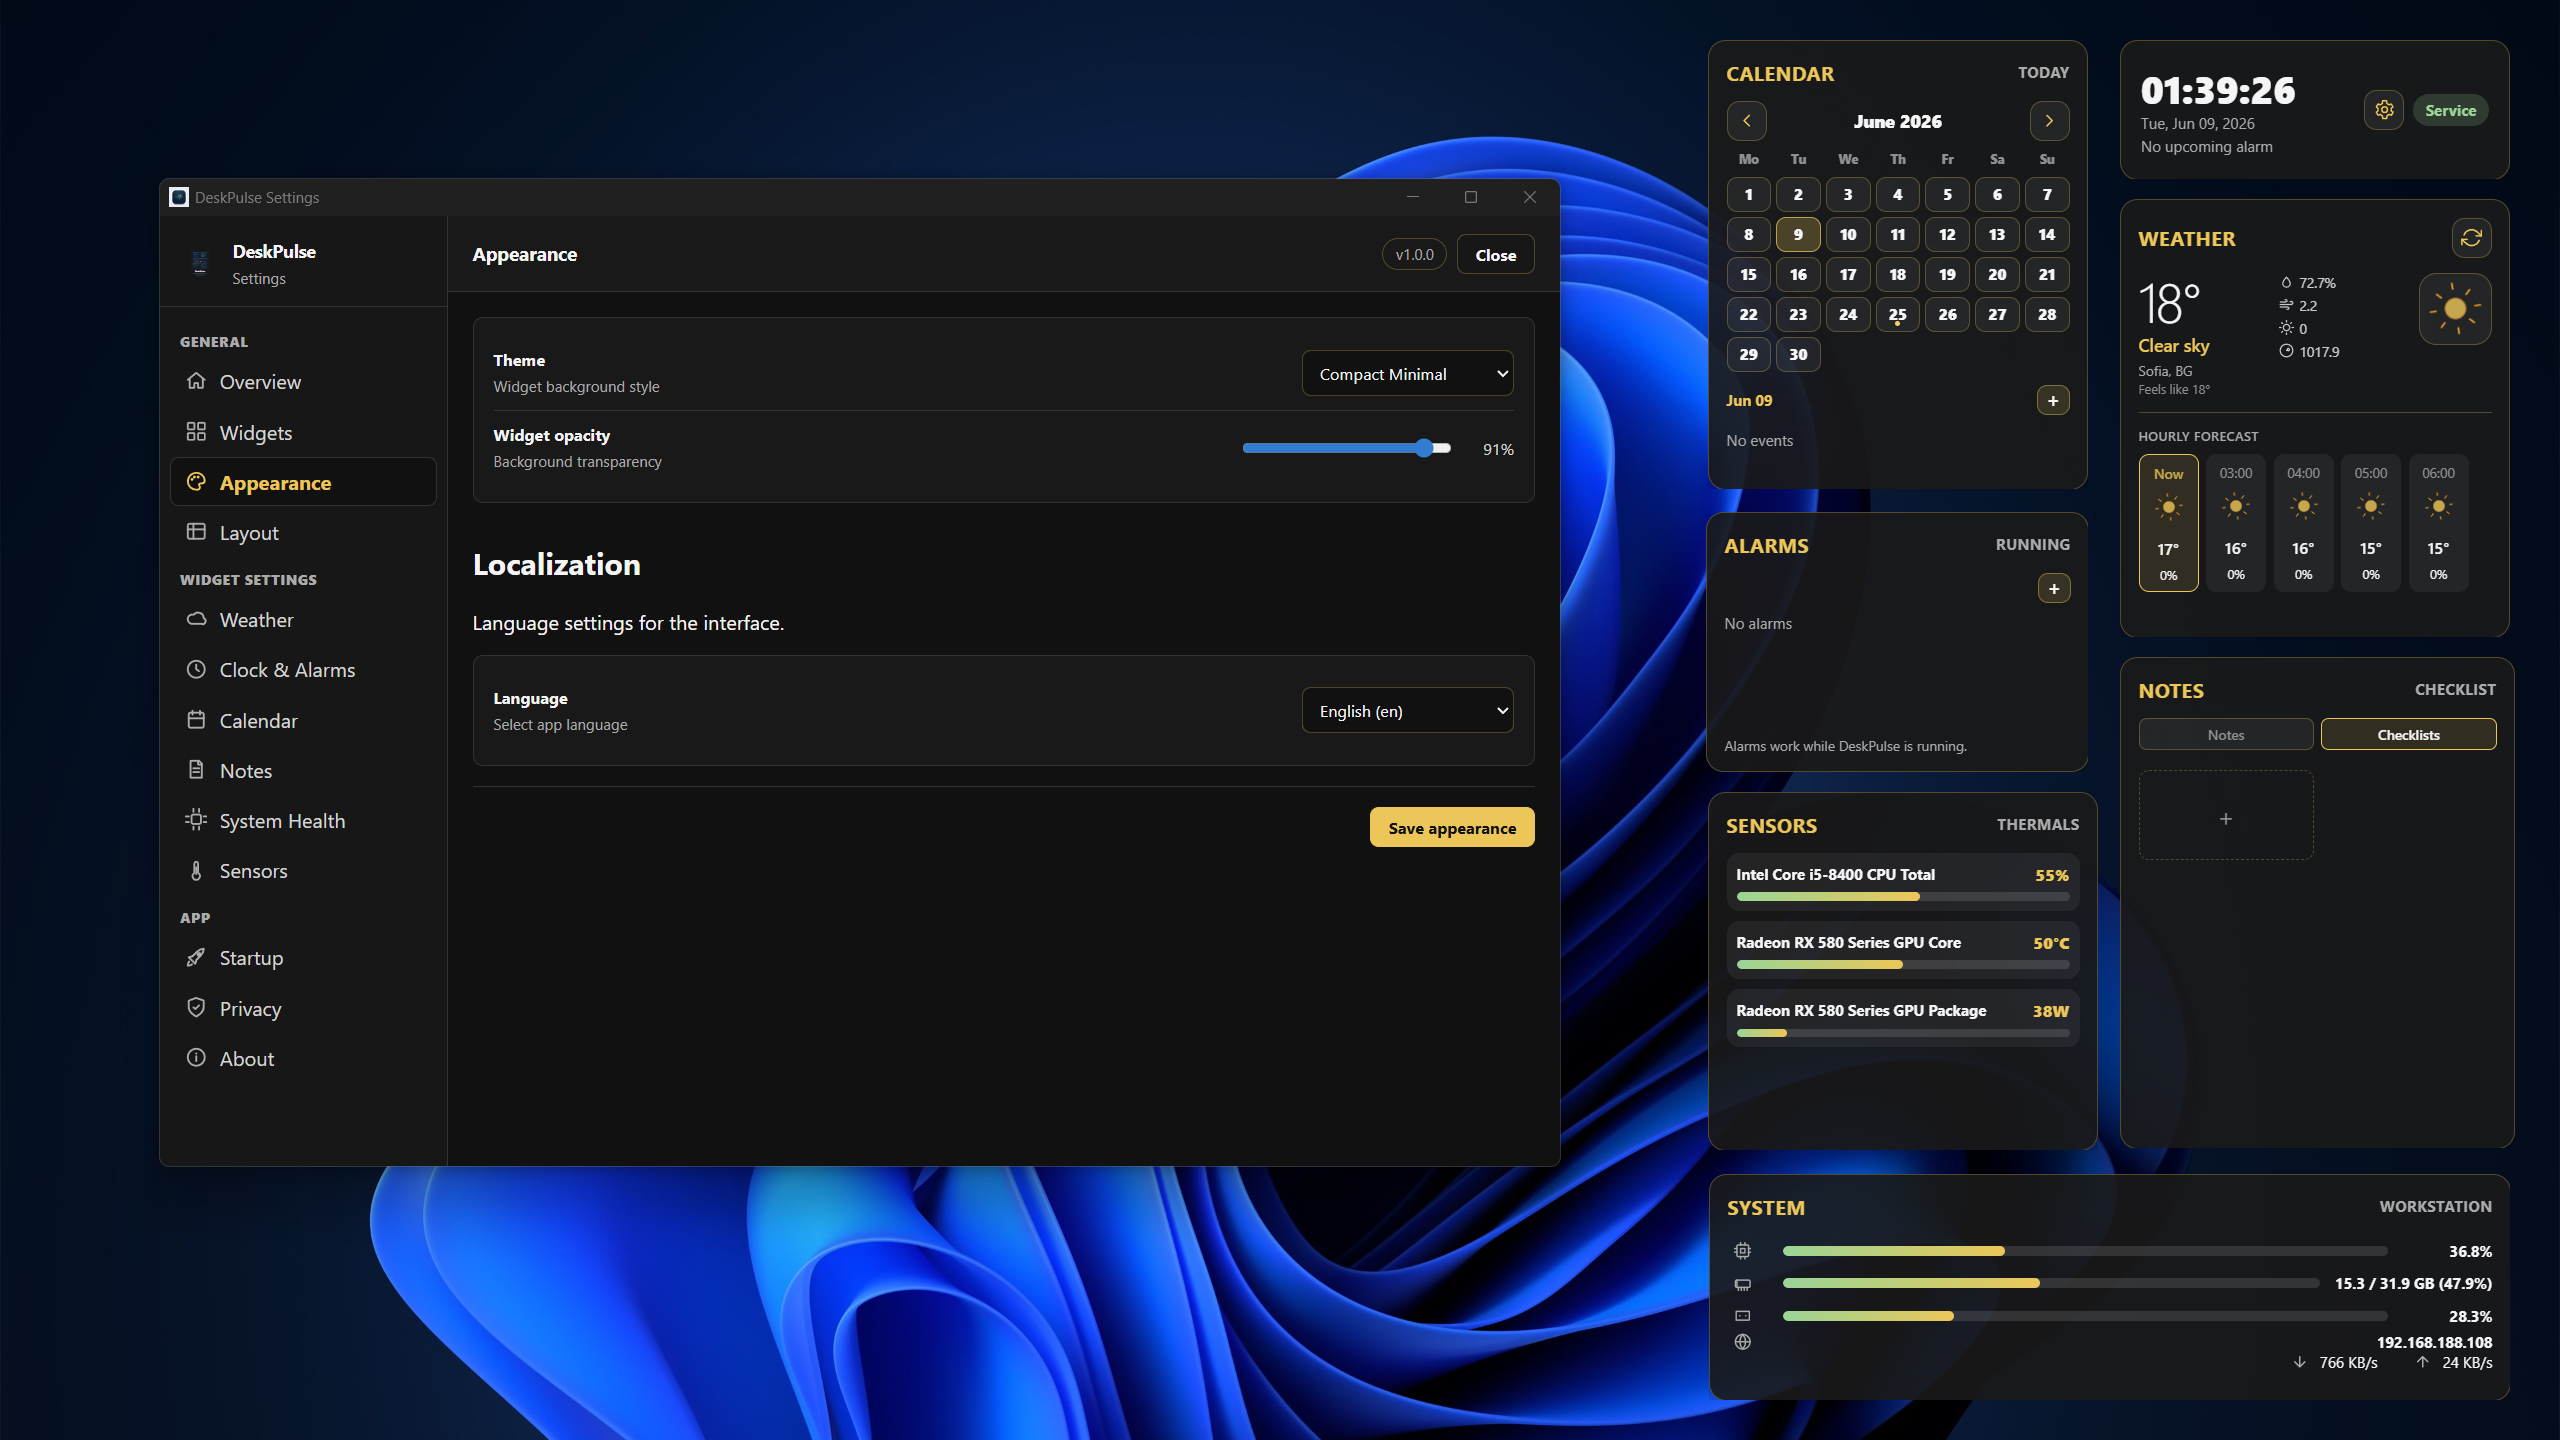Switch to Notes tab in Notes widget
The image size is (2560, 1440).
click(2226, 735)
